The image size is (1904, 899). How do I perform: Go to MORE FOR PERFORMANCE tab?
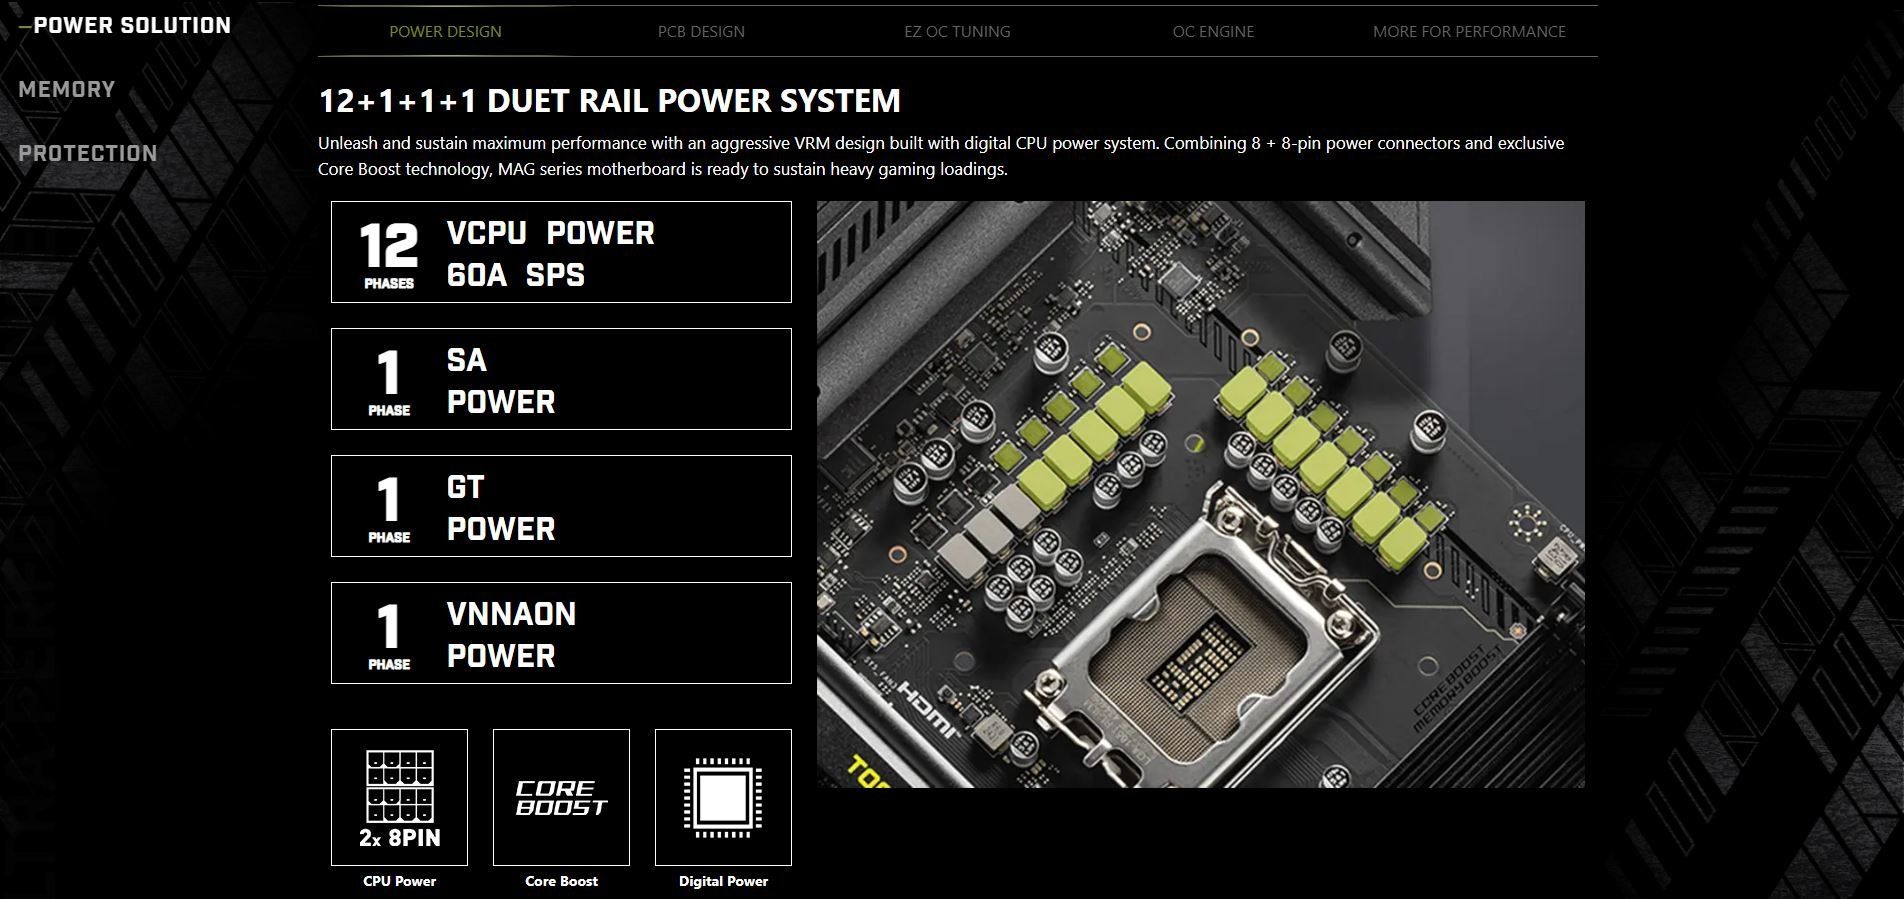(1469, 31)
